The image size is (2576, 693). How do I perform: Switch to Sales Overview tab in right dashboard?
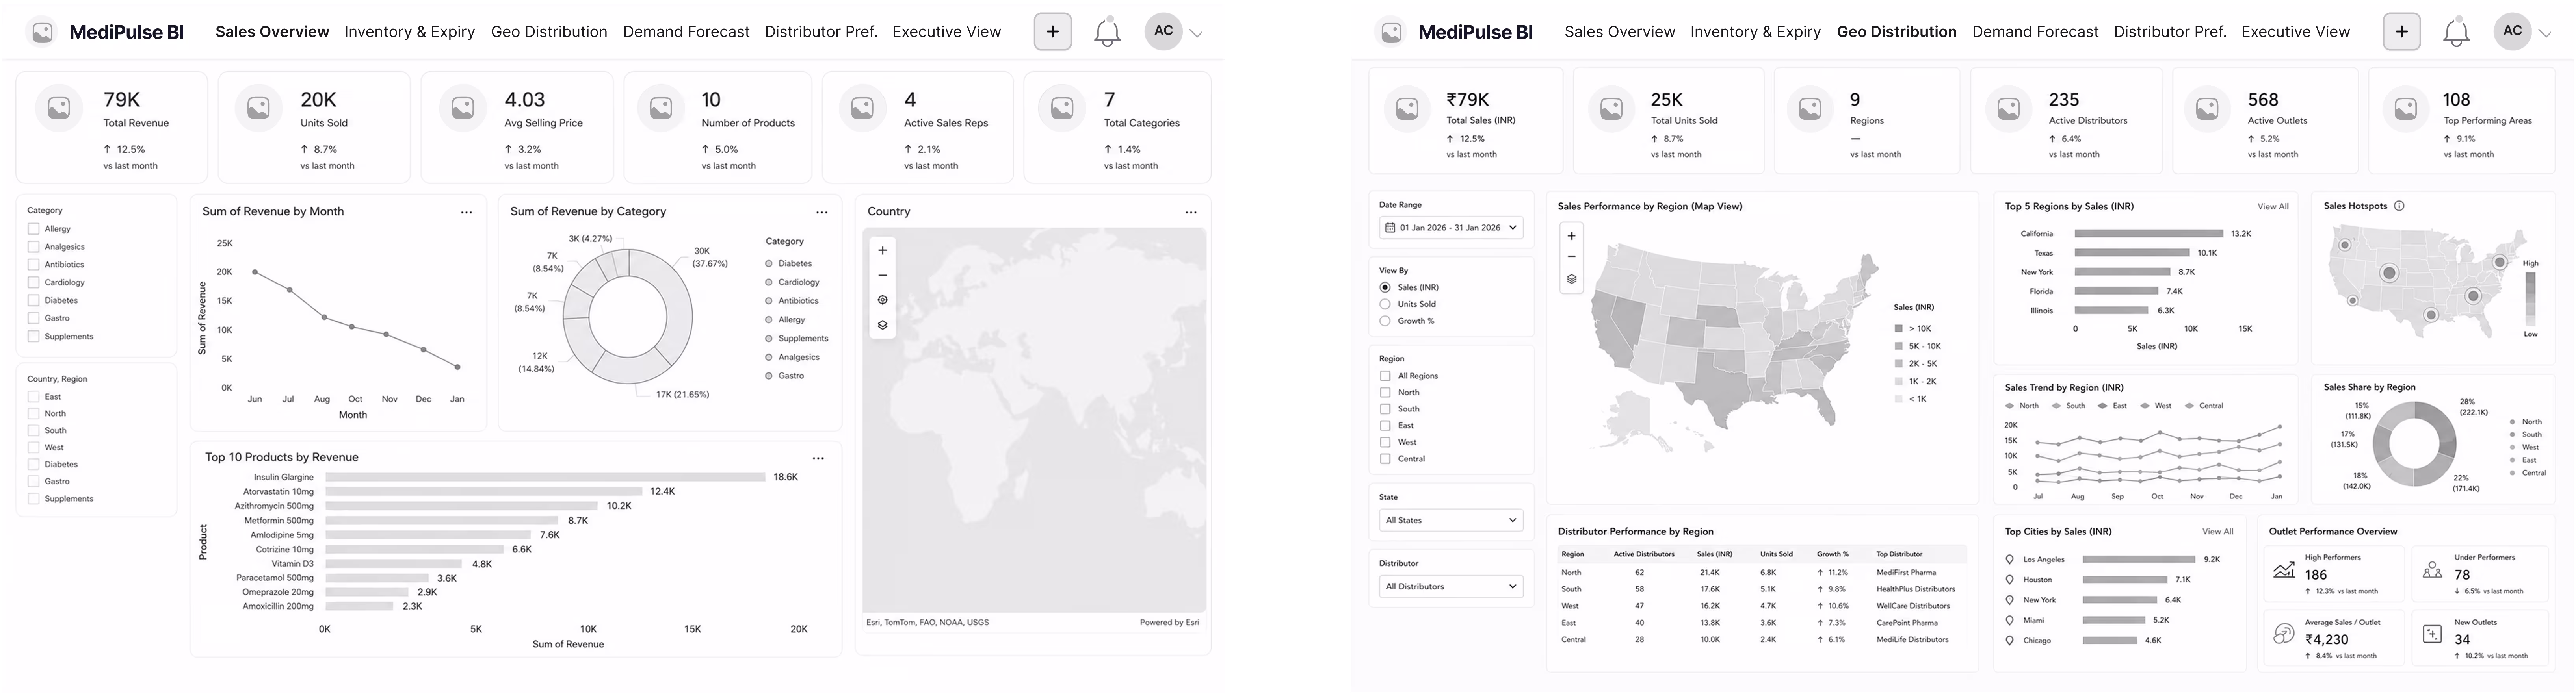(x=1620, y=32)
